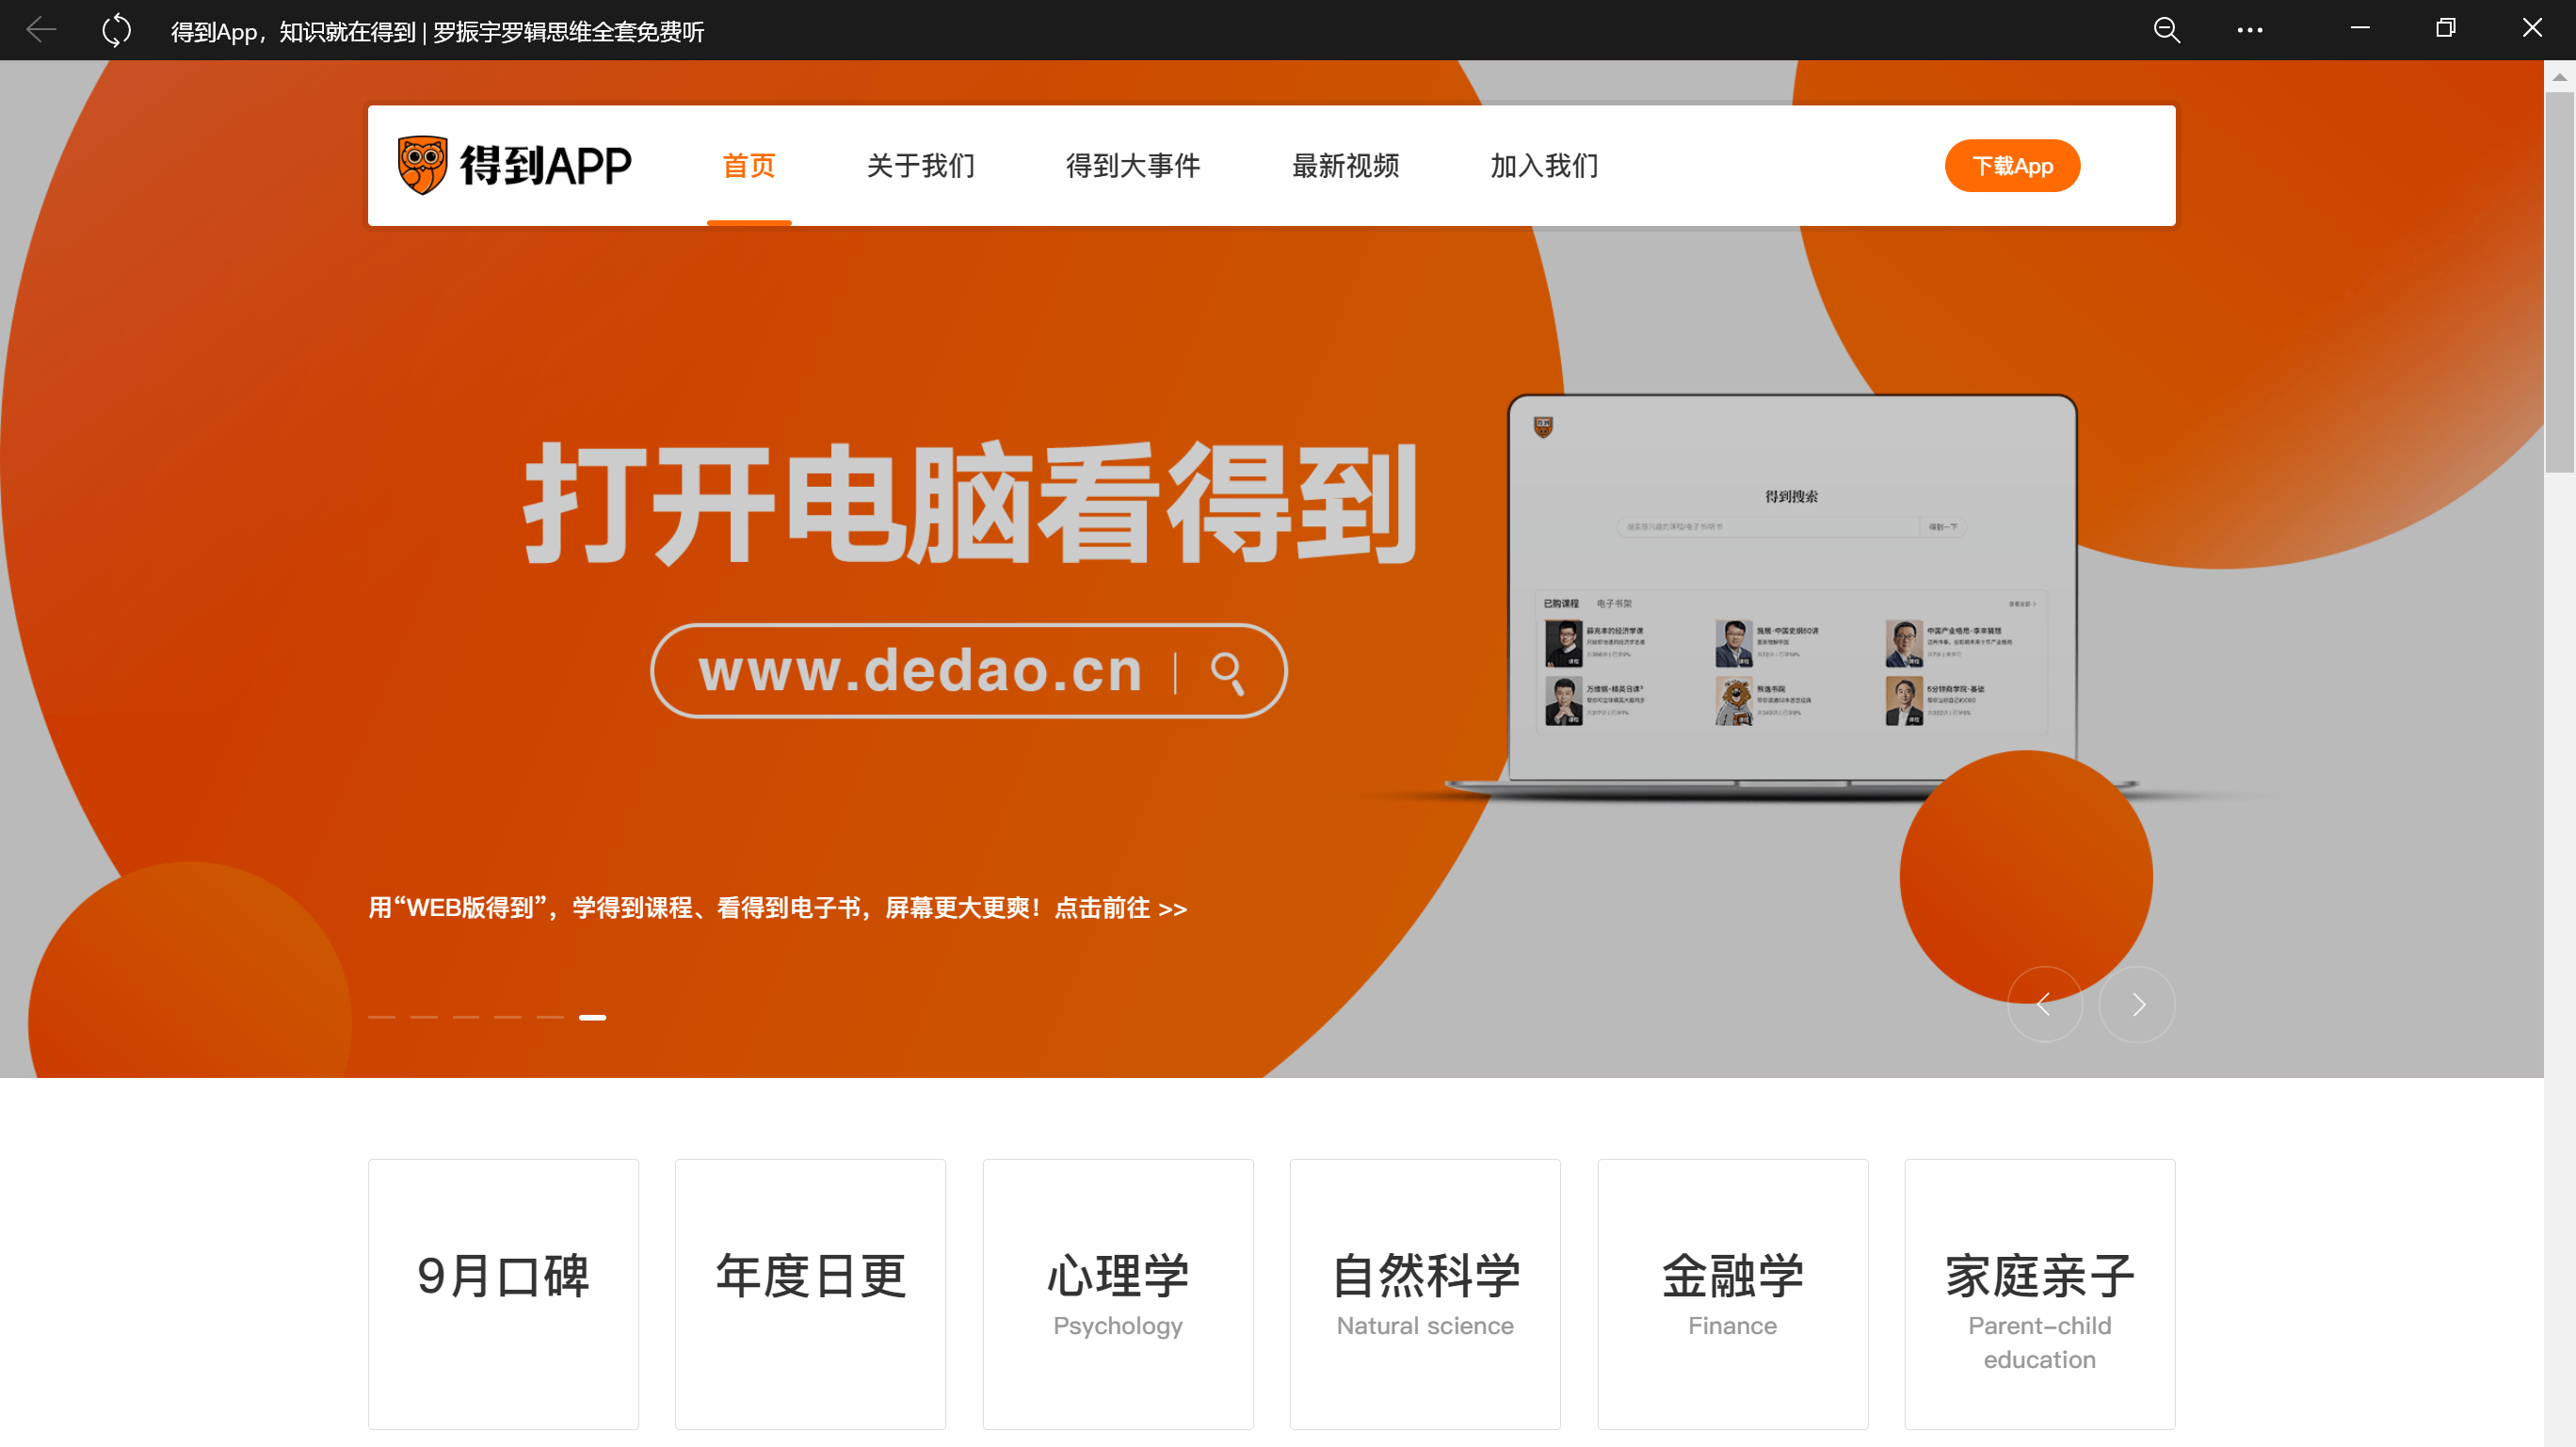Click the search magnifier beside www.dedao.cn
Image resolution: width=2576 pixels, height=1447 pixels.
(x=1228, y=672)
